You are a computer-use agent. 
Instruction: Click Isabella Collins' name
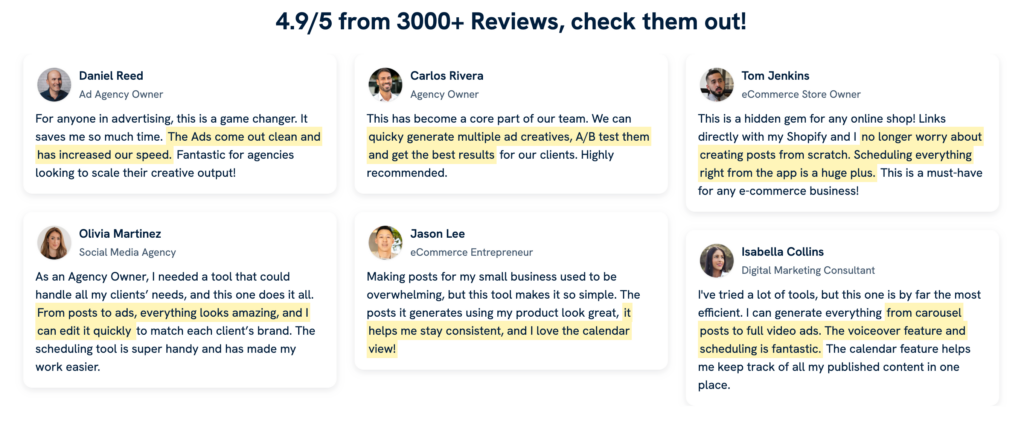pos(783,252)
